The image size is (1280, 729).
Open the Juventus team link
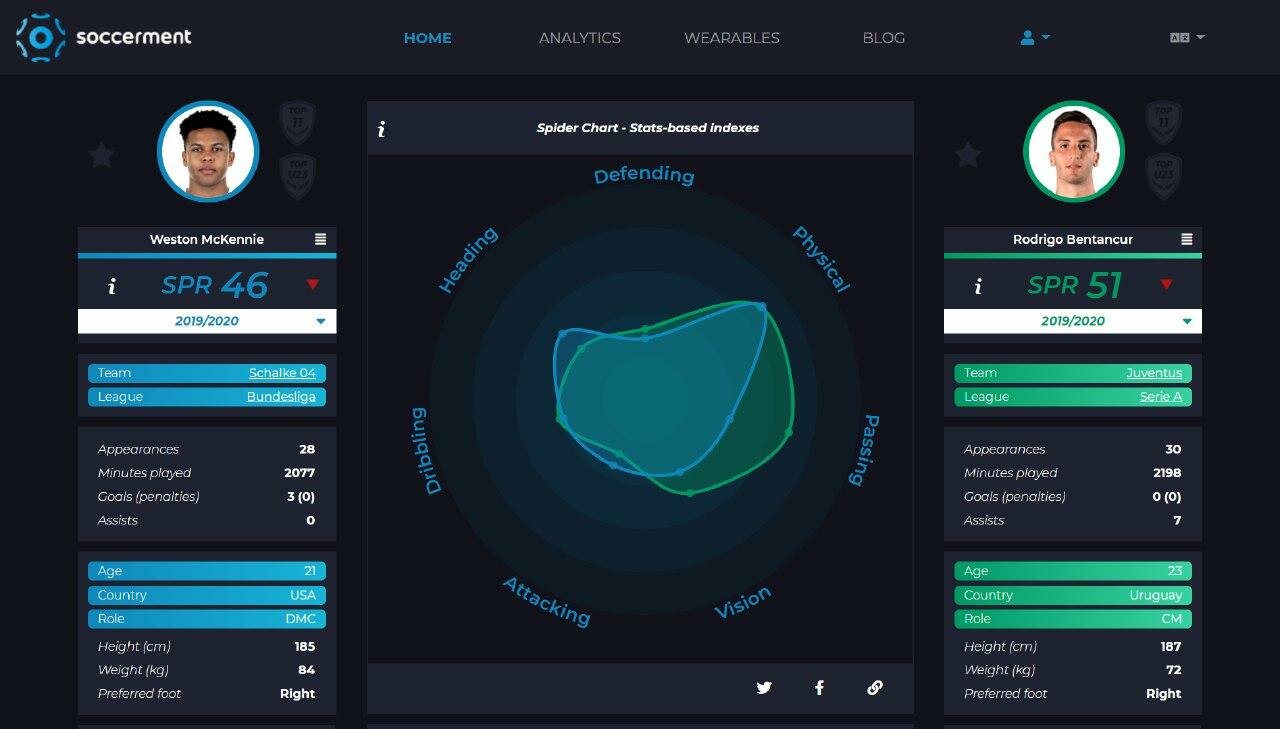click(x=1154, y=373)
